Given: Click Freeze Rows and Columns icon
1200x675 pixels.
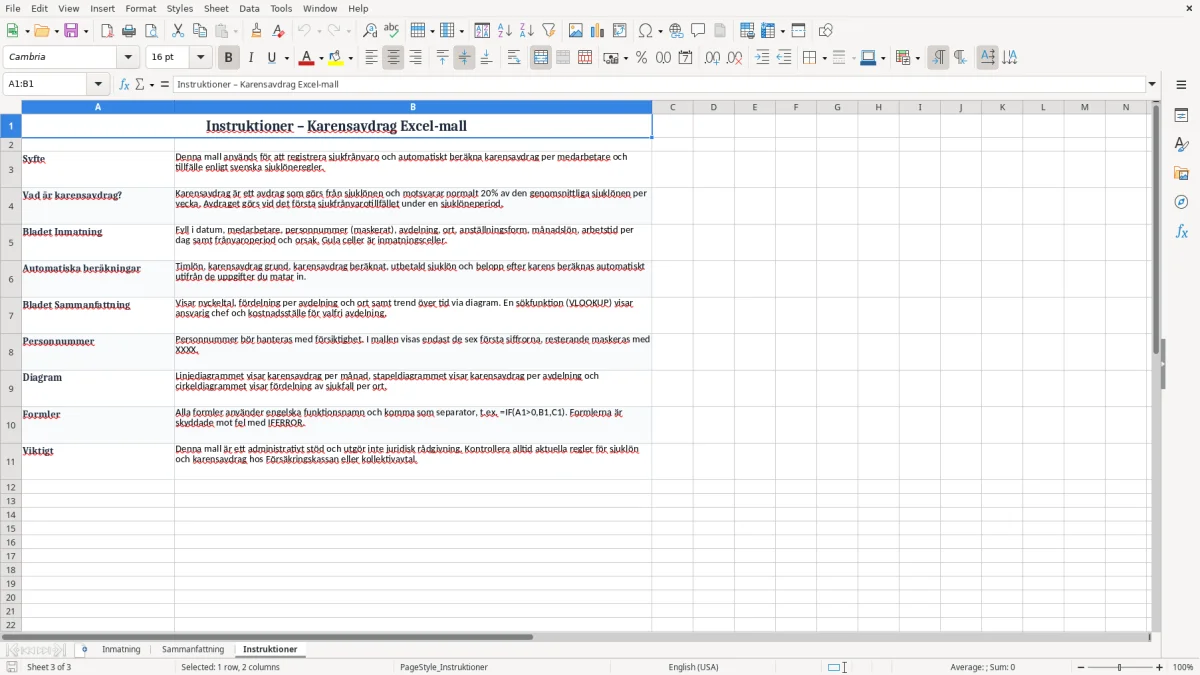Looking at the screenshot, I should tap(769, 31).
